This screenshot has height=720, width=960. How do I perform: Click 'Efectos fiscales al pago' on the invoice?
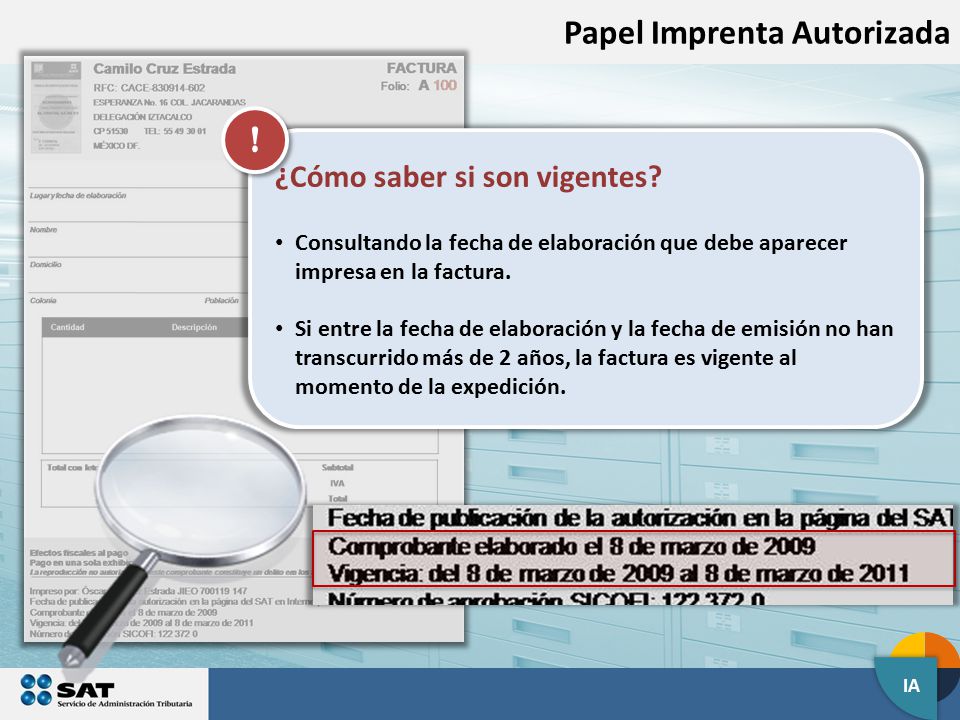[79, 553]
